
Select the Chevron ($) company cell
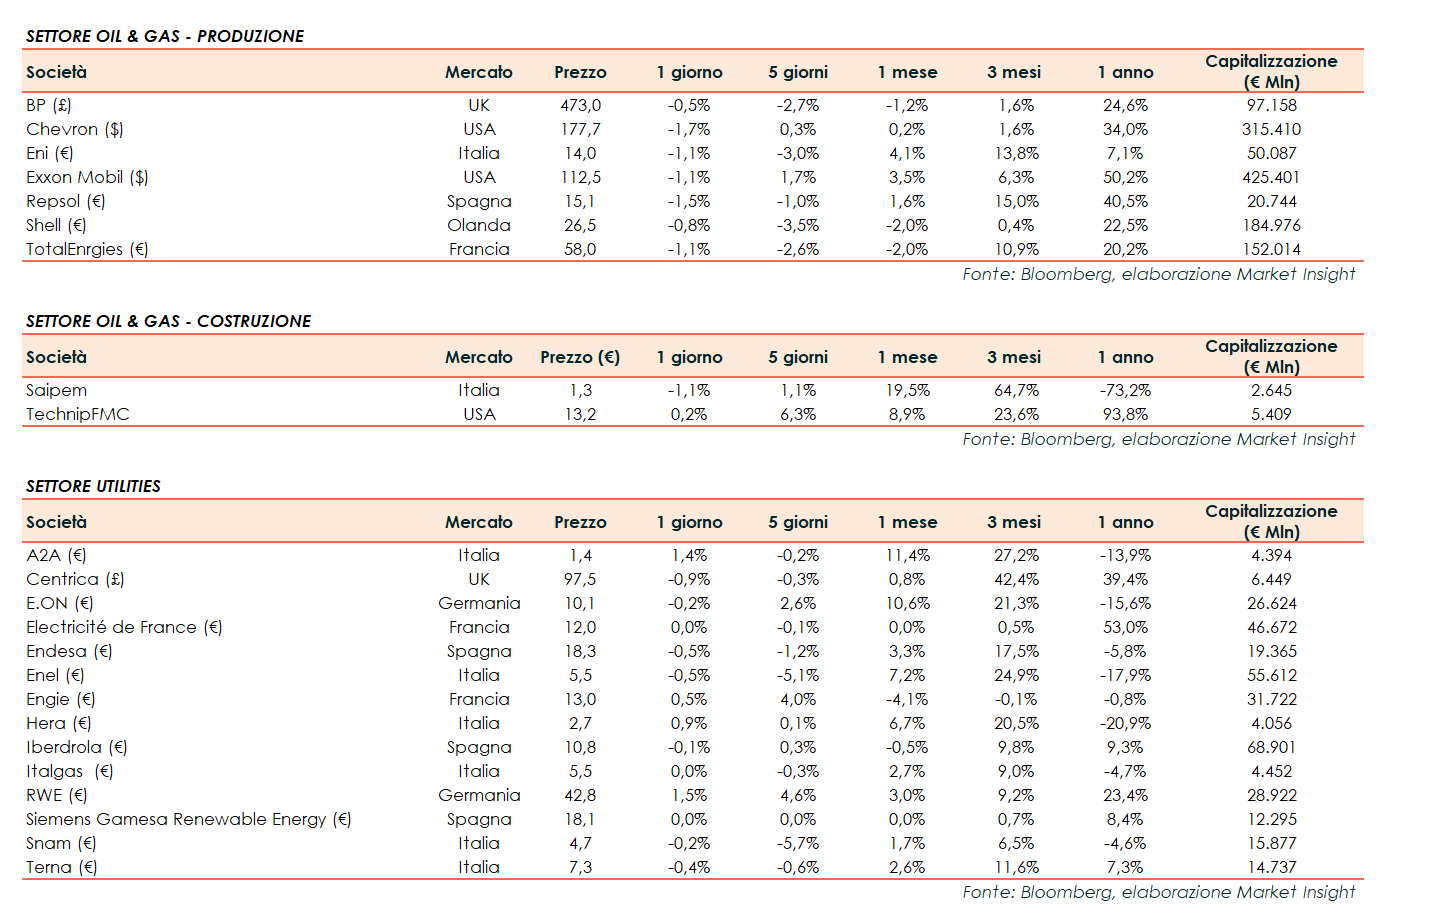pos(74,129)
